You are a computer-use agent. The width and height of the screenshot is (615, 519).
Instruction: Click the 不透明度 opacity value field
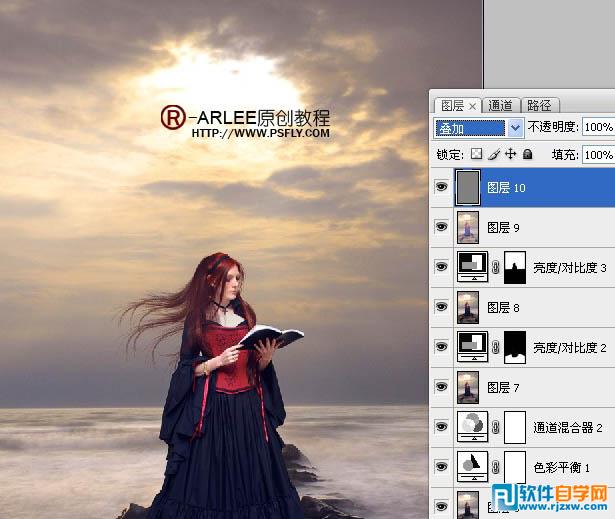pos(598,127)
